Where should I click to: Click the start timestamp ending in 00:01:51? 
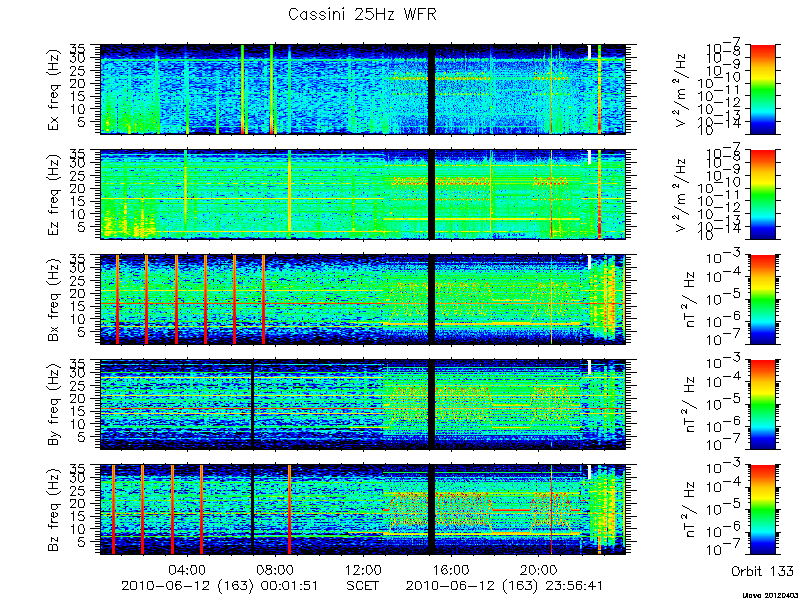coord(220,586)
